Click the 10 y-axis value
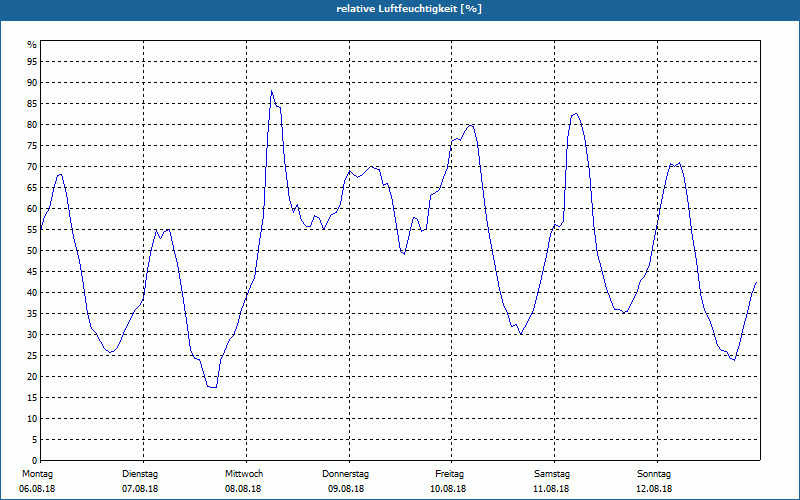 [32, 418]
